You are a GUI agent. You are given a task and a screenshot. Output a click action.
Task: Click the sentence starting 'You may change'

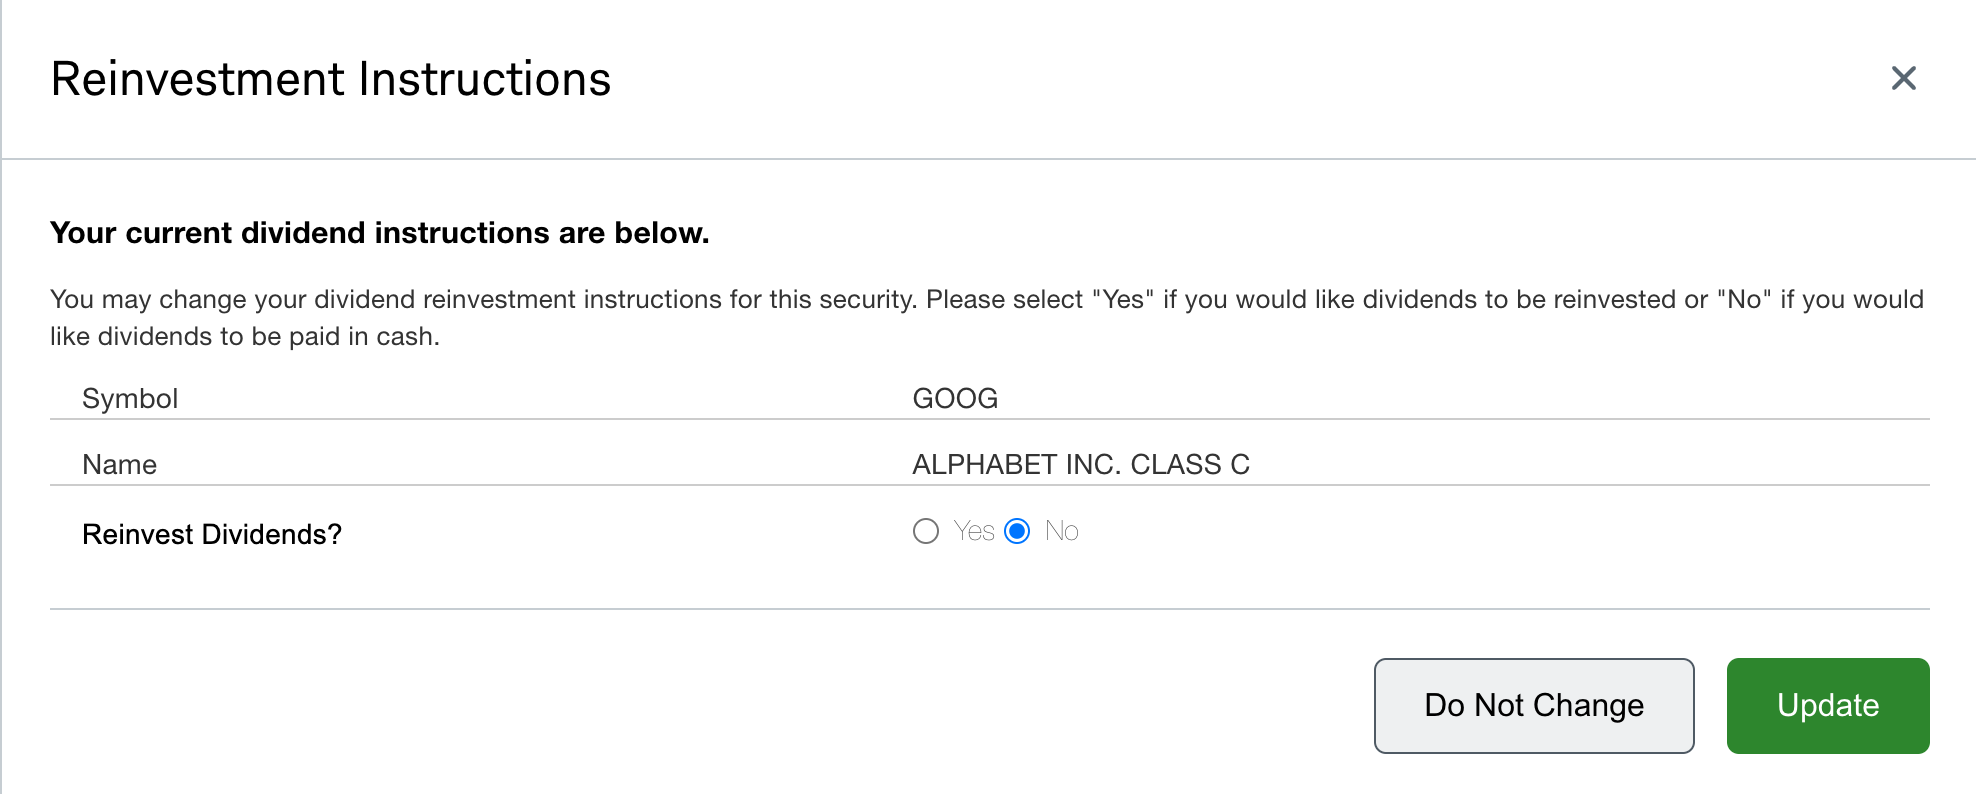[482, 300]
